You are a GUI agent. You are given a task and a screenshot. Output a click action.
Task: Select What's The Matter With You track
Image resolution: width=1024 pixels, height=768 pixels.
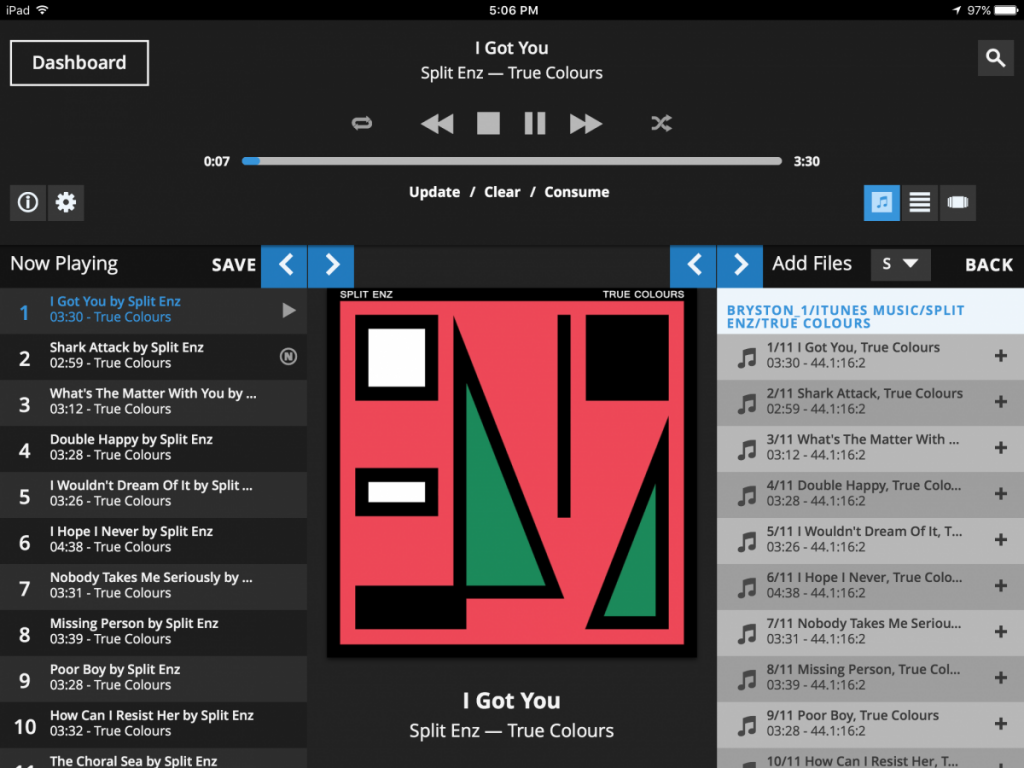[x=153, y=403]
